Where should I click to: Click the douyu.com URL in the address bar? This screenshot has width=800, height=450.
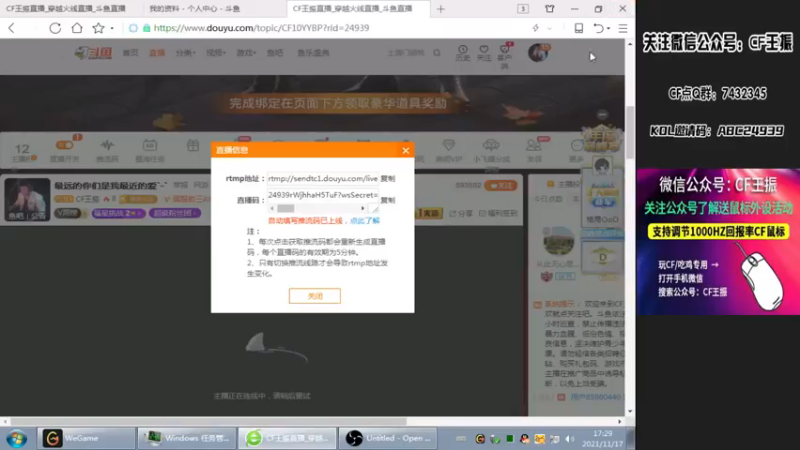pyautogui.click(x=261, y=28)
